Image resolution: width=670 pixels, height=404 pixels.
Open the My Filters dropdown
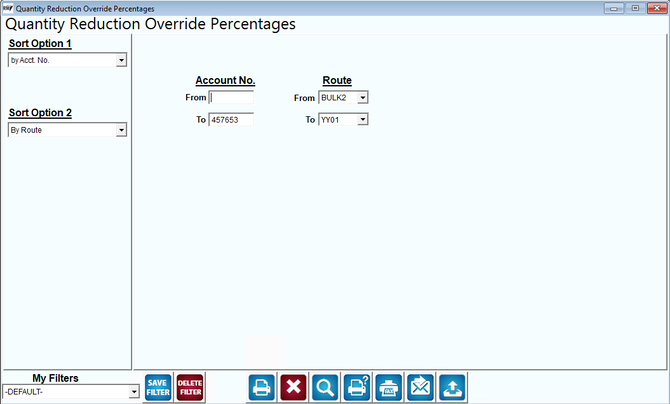pyautogui.click(x=134, y=392)
